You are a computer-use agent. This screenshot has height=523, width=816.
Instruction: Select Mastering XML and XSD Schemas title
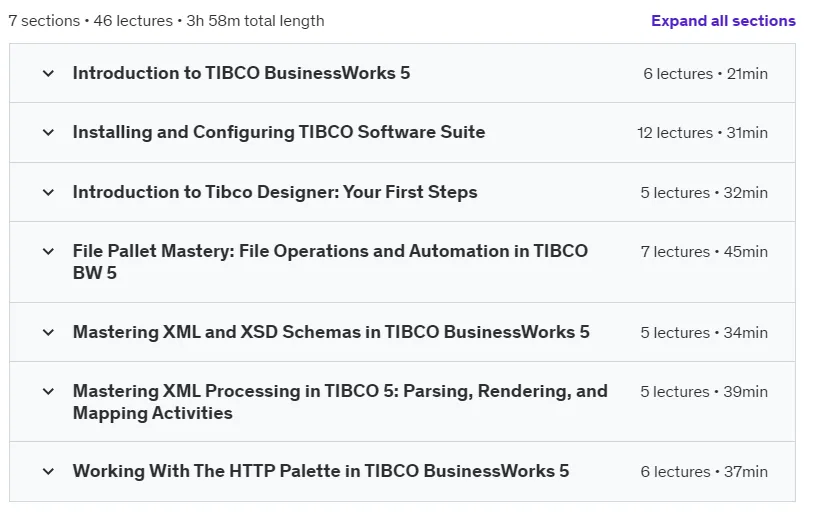coord(331,332)
